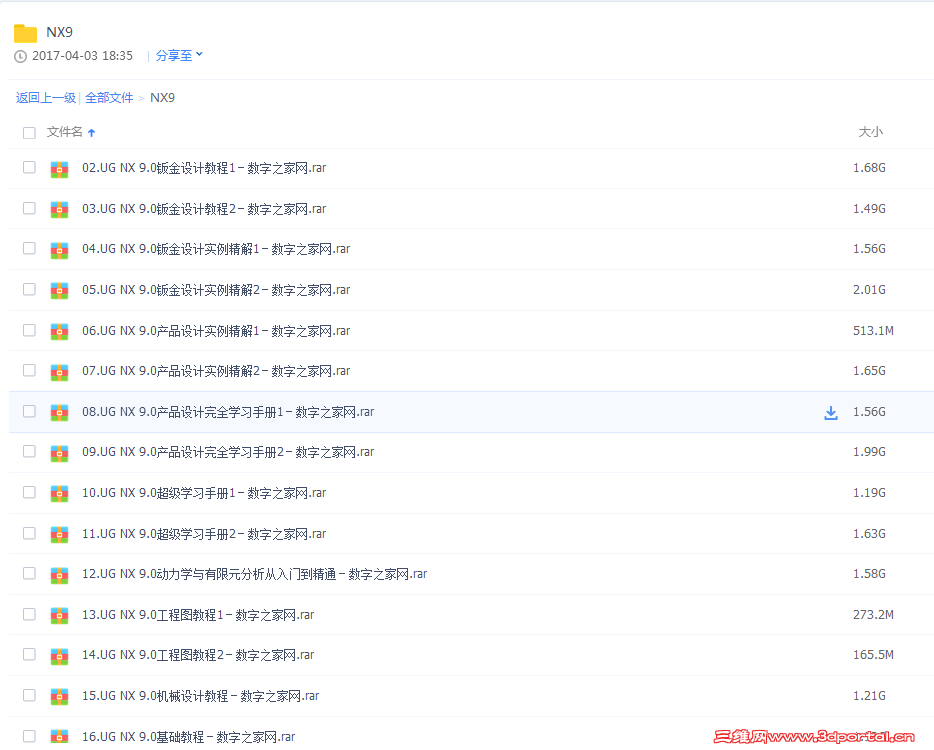
Task: Click the rar icon of 11.UG NX 9.0超级学习手册2
Action: coord(59,535)
